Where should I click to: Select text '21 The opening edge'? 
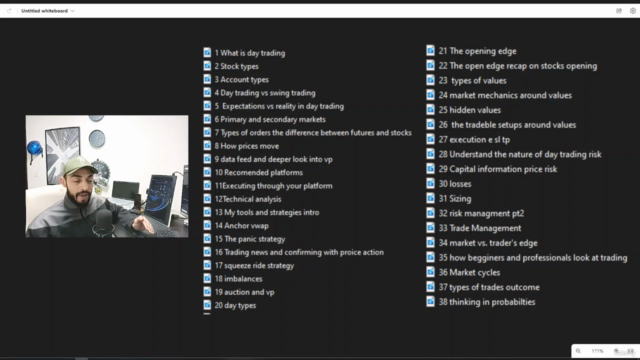pyautogui.click(x=478, y=51)
